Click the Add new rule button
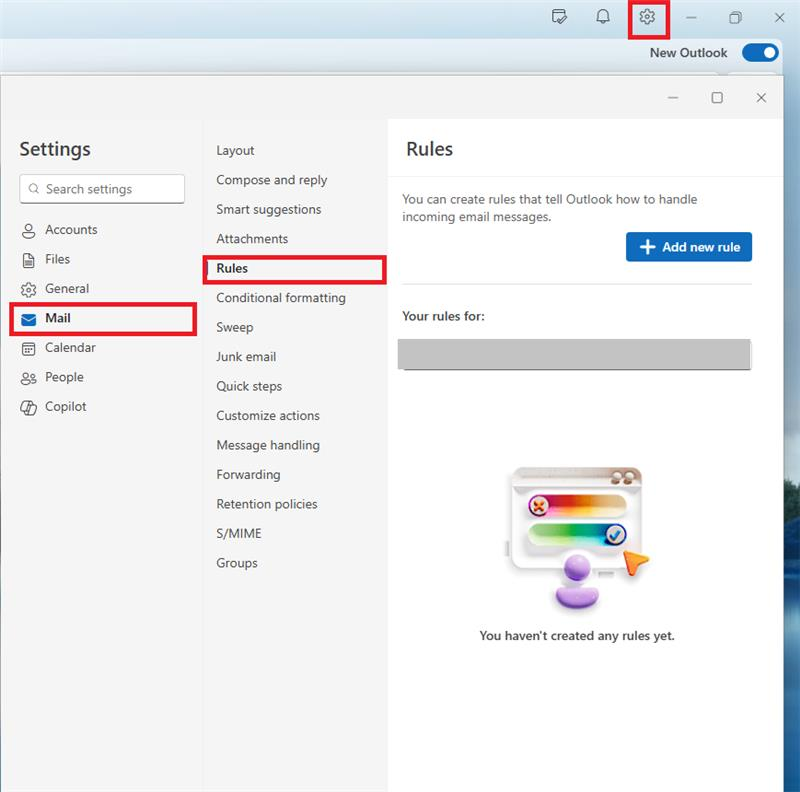 click(689, 247)
